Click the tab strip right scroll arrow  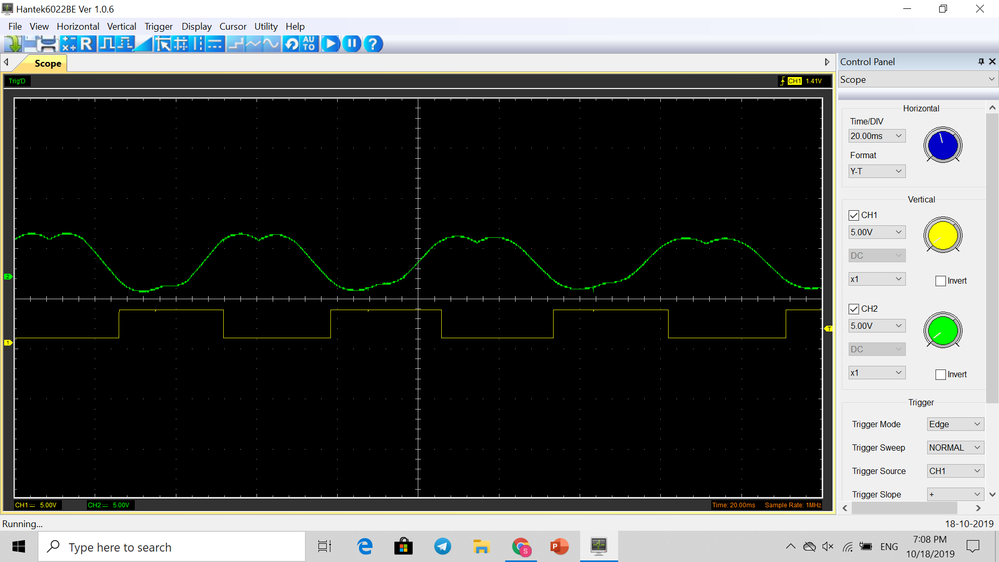coord(827,62)
